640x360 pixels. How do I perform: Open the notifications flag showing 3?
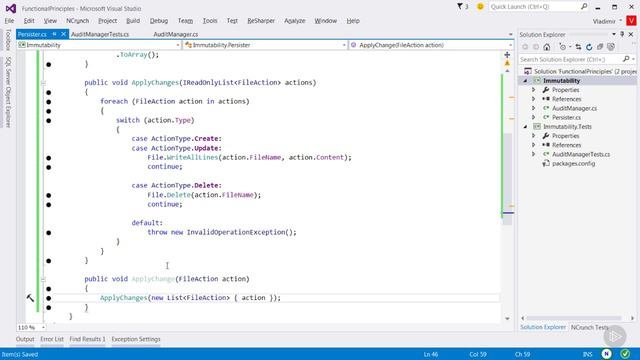click(x=462, y=7)
